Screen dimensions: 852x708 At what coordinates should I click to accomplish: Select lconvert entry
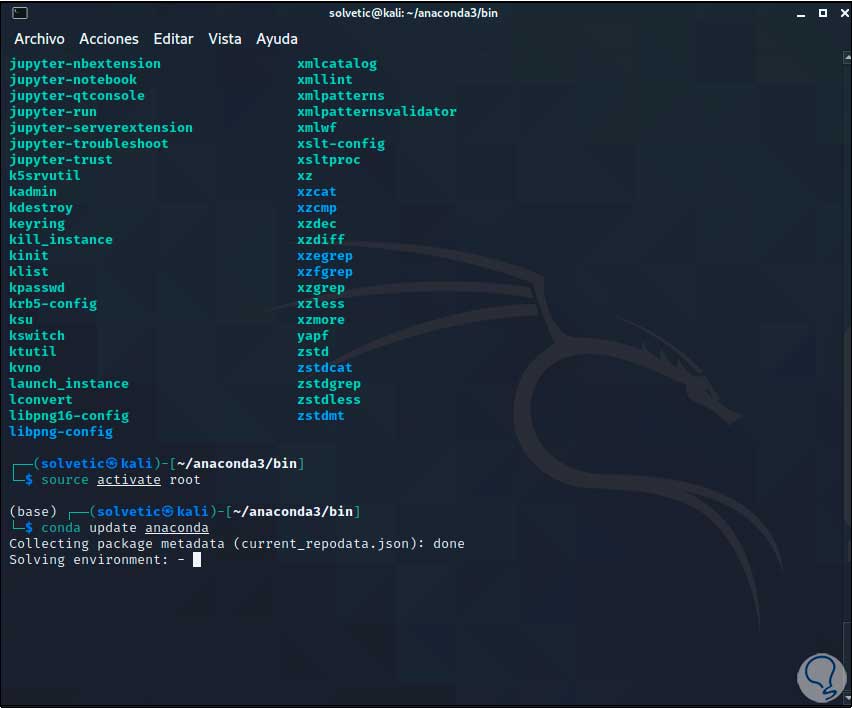point(41,400)
